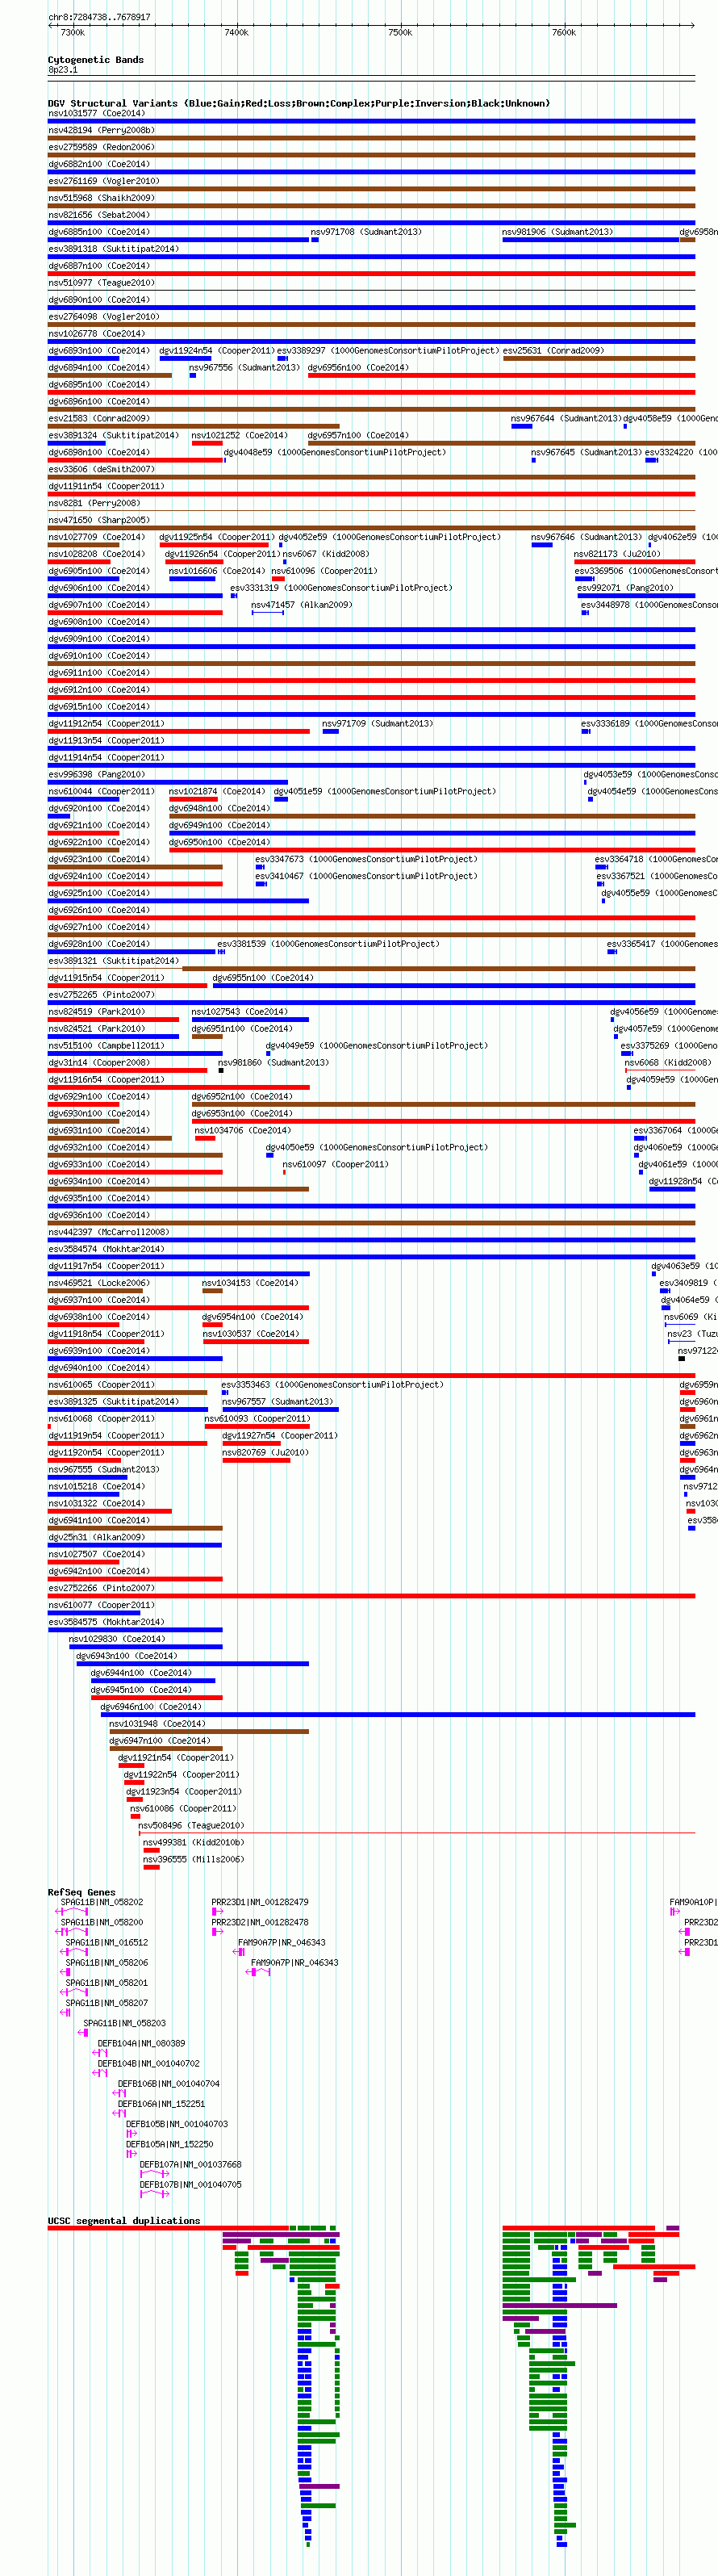718x2576 pixels.
Task: Open gene DEFB106A|NM_152251
Action: (161, 2104)
